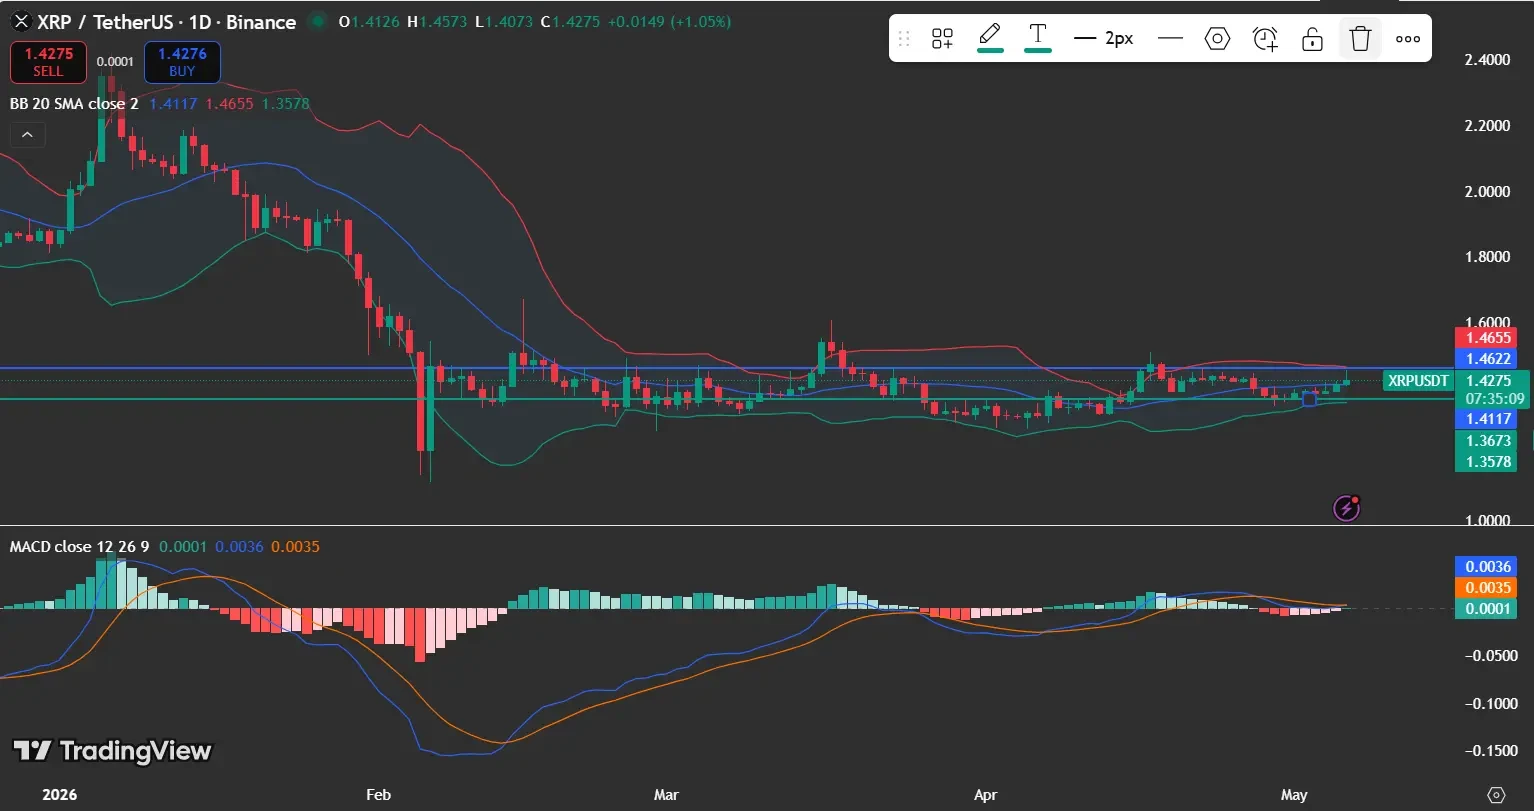Screen dimensions: 1534x811
Task: Open drawing settings with the hexagon icon
Action: point(1217,39)
